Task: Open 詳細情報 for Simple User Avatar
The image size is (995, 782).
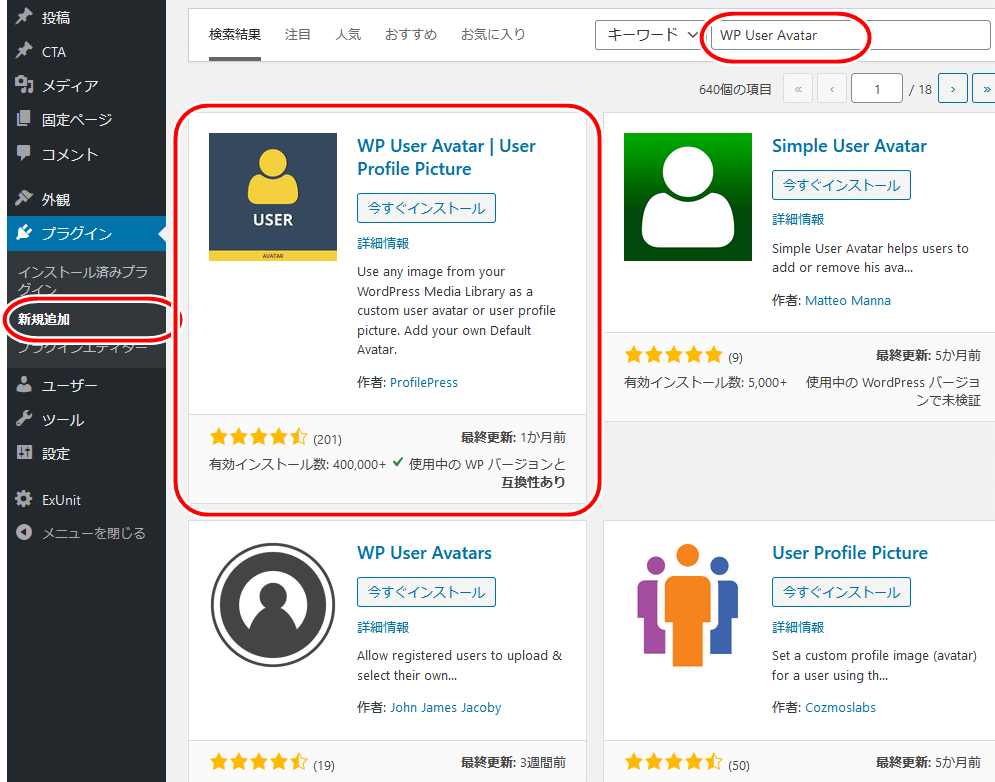Action: pyautogui.click(x=798, y=220)
